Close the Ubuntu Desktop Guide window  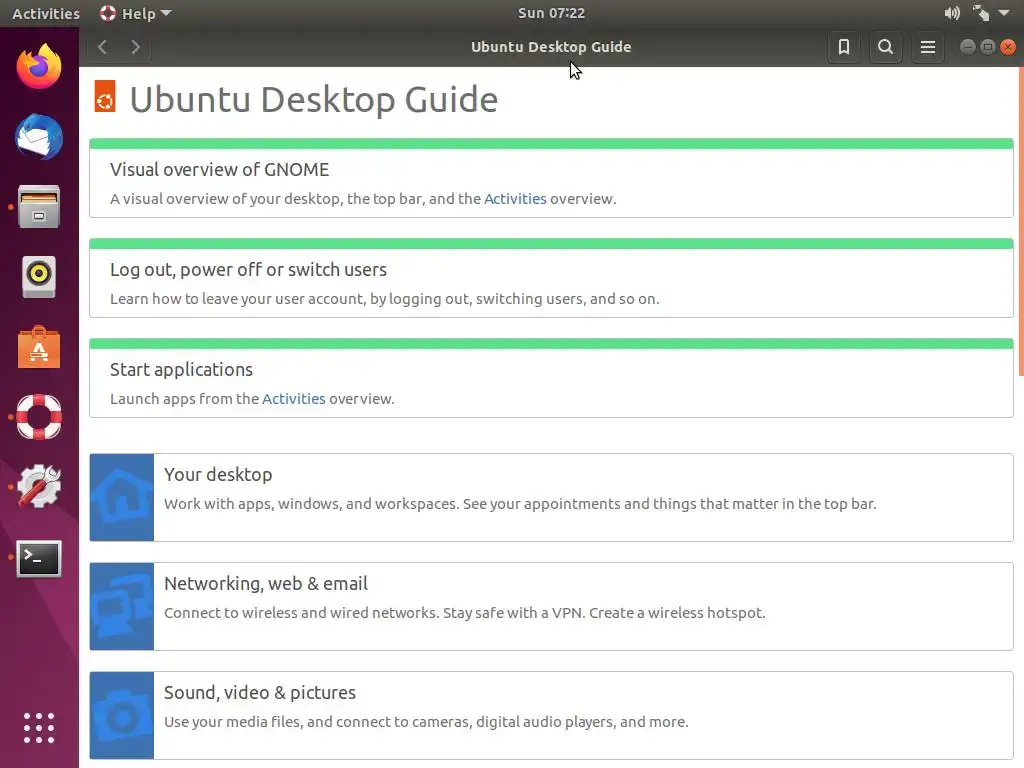coord(1008,47)
